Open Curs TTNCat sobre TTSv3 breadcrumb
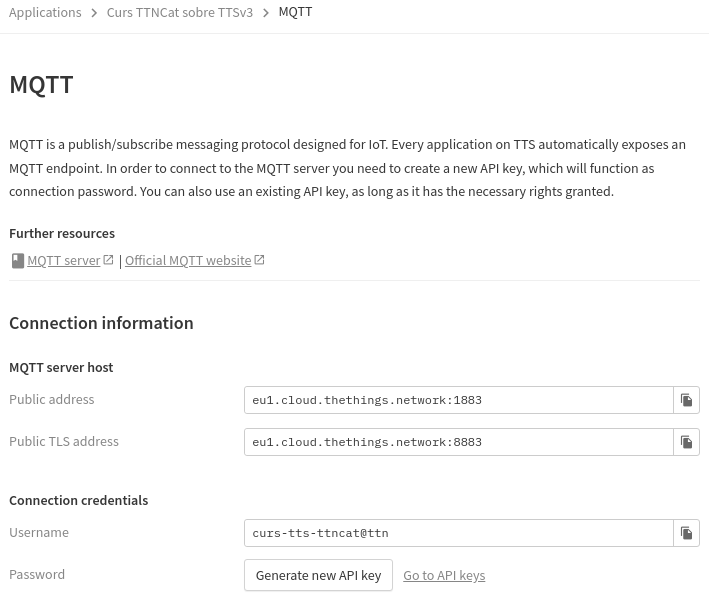This screenshot has height=600, width=709. tap(179, 13)
